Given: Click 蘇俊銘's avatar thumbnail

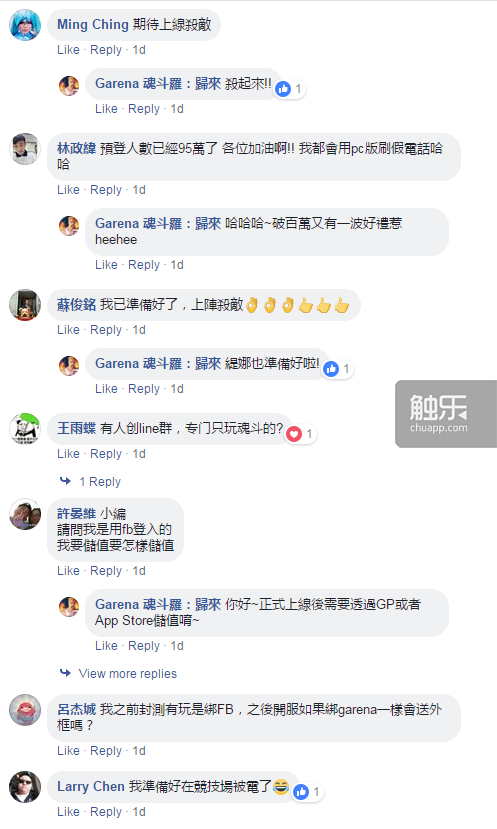Looking at the screenshot, I should (x=25, y=305).
